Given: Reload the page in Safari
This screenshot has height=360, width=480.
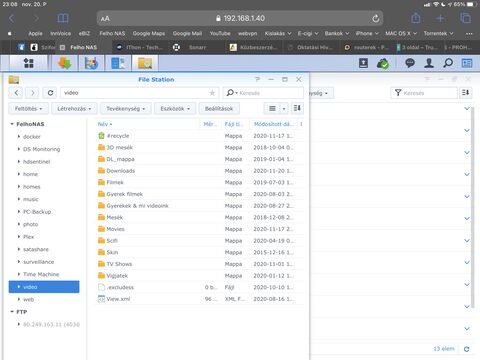Looking at the screenshot, I should (376, 18).
